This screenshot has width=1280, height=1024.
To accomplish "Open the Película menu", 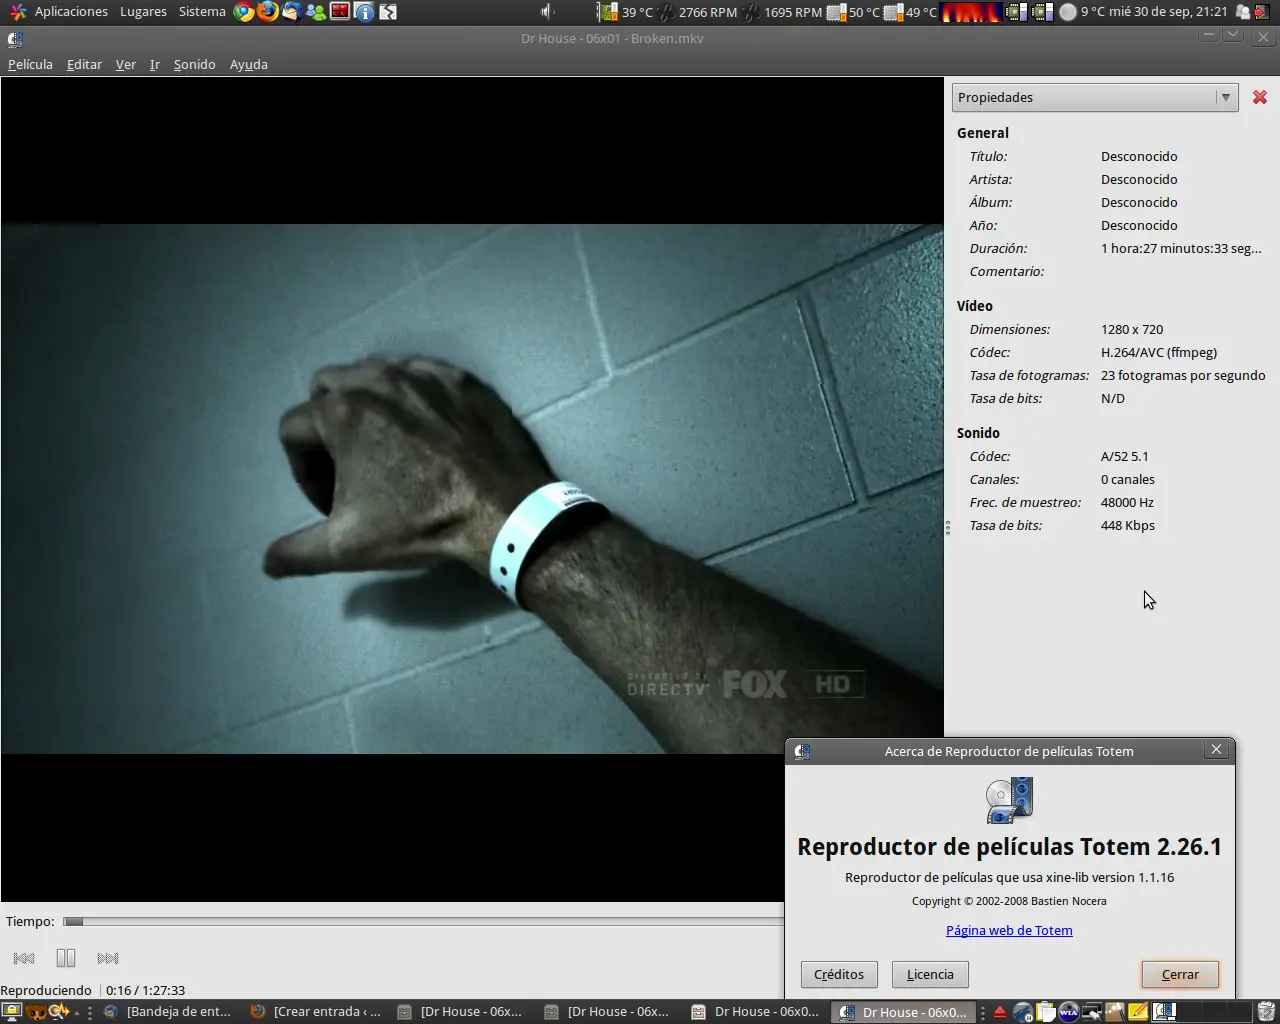I will click(x=30, y=64).
